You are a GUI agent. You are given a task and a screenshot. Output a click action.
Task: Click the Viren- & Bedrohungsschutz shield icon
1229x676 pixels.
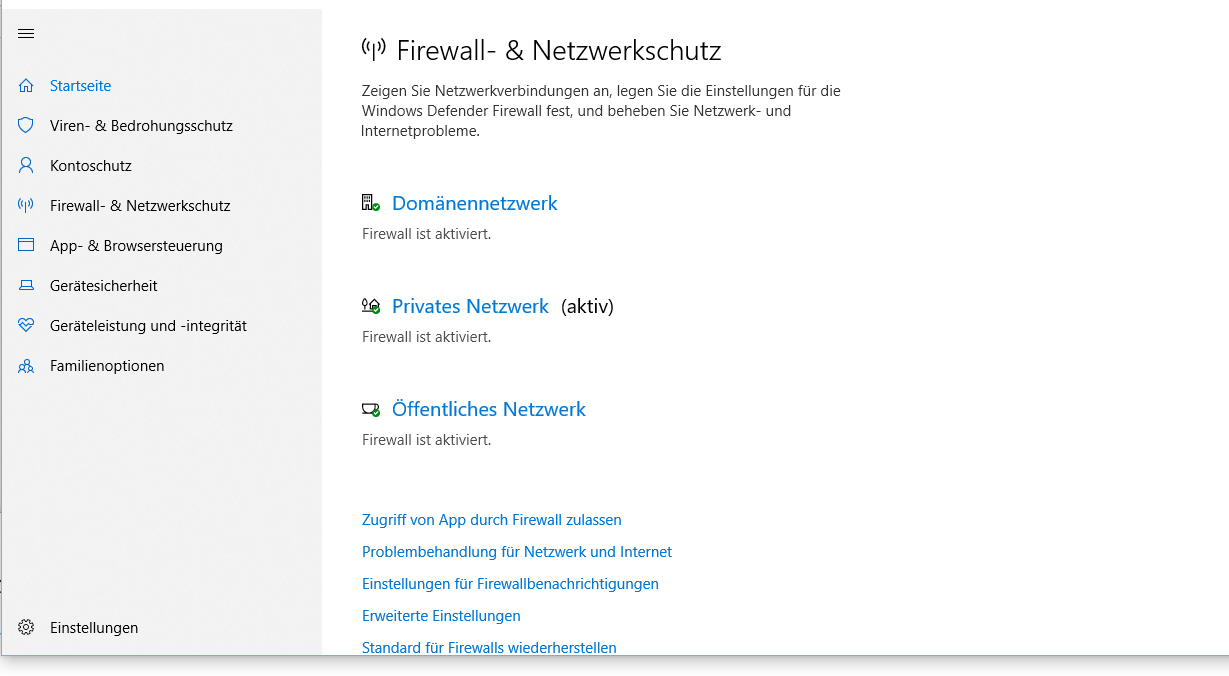pyautogui.click(x=26, y=126)
